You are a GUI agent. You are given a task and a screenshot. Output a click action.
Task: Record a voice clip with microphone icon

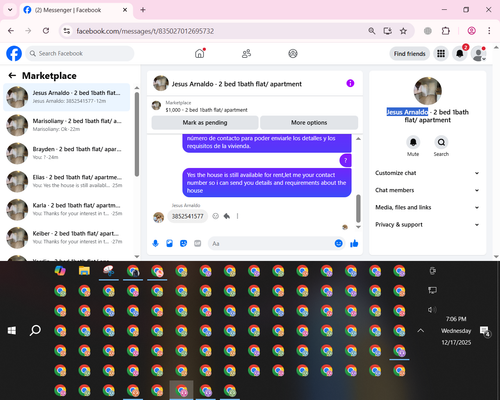coord(155,244)
